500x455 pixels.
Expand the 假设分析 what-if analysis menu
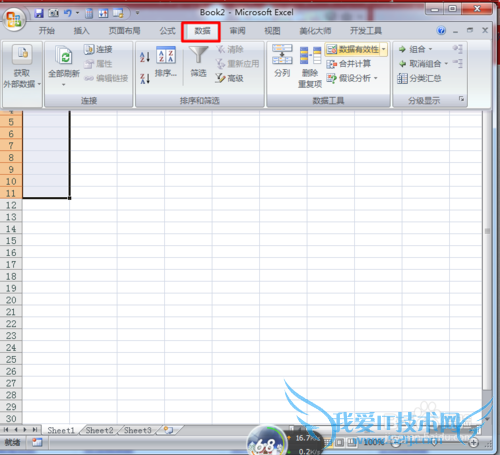click(x=352, y=78)
